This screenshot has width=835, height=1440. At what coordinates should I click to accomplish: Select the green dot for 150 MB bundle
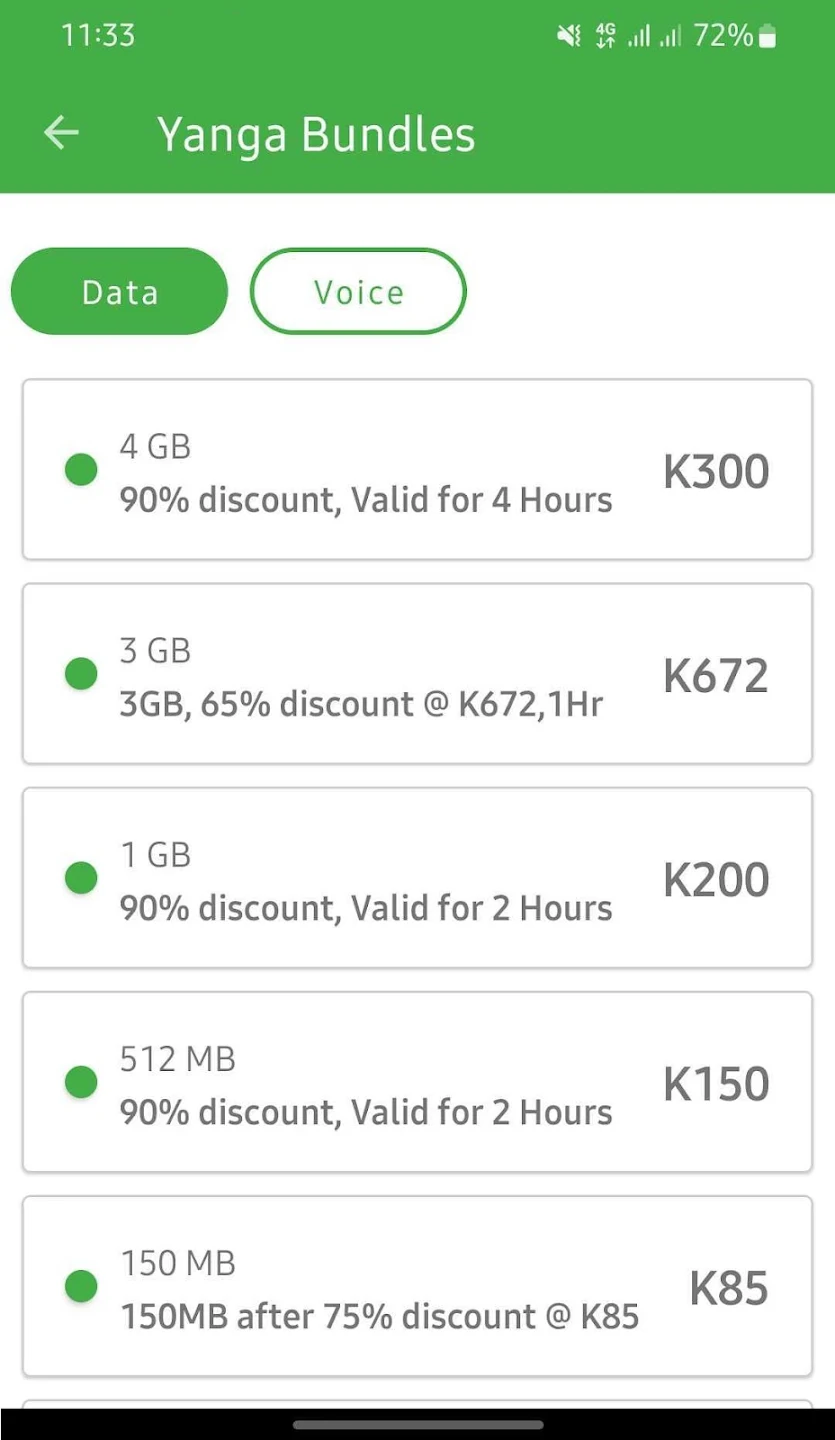click(x=81, y=1286)
